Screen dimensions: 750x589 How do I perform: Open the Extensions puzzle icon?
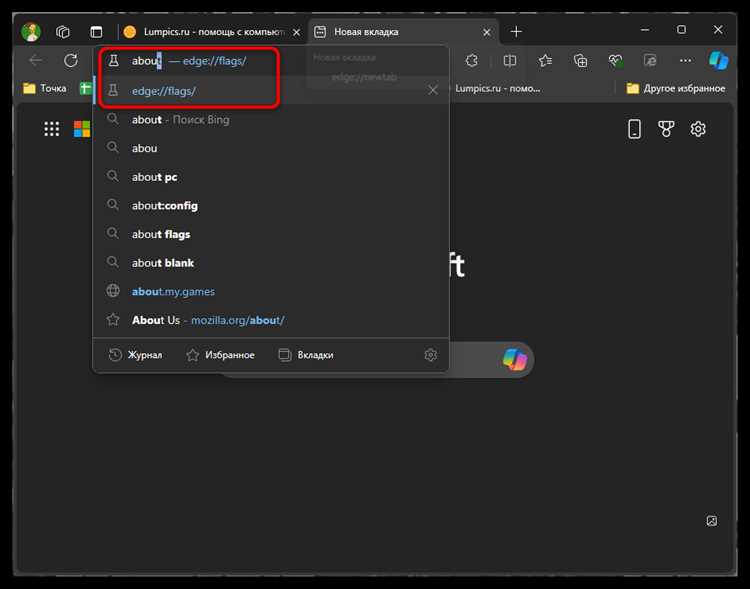472,61
